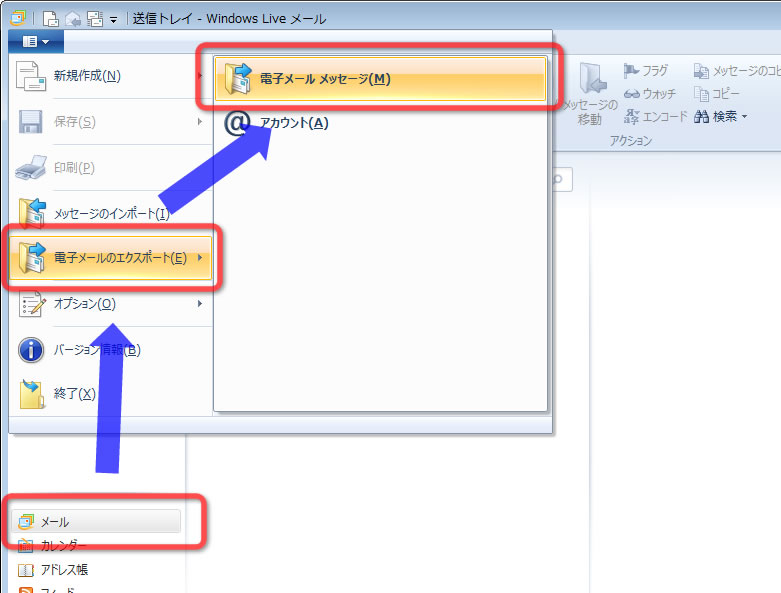The height and width of the screenshot is (593, 781).
Task: Click the メッセージのコピー ribbon button
Action: [737, 71]
